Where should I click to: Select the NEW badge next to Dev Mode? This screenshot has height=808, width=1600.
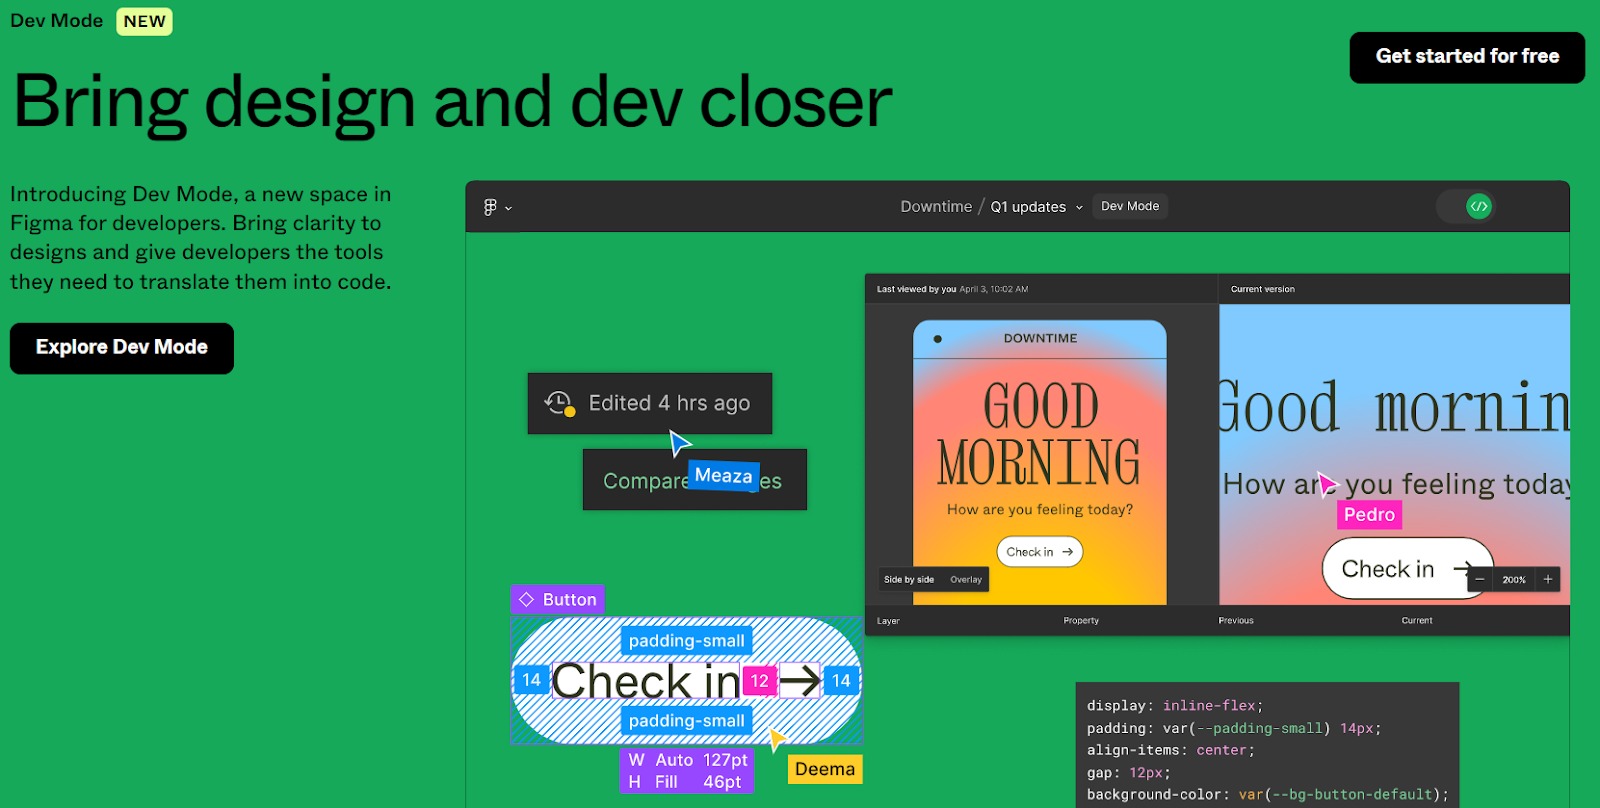(145, 21)
